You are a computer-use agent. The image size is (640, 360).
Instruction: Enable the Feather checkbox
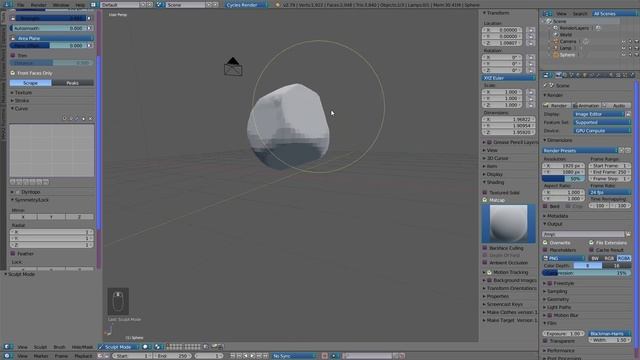[x=13, y=253]
